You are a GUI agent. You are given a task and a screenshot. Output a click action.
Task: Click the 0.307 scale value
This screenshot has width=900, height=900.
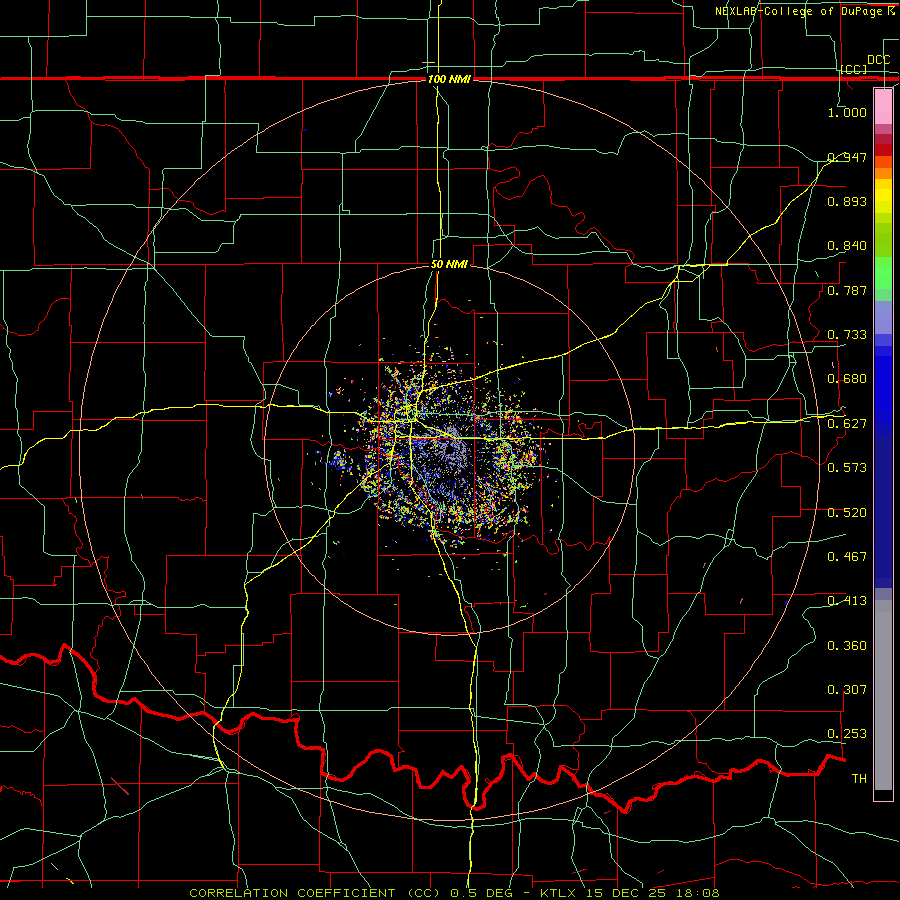point(847,690)
